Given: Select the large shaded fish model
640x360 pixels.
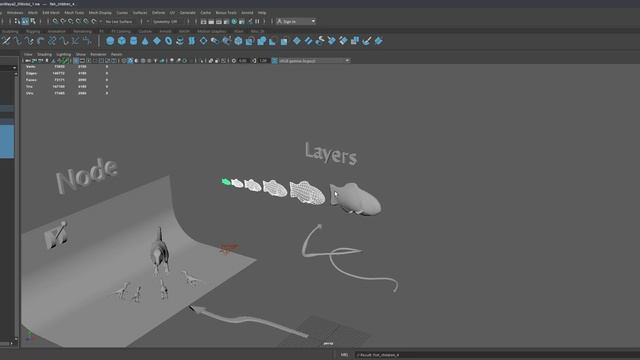Looking at the screenshot, I should (x=356, y=198).
